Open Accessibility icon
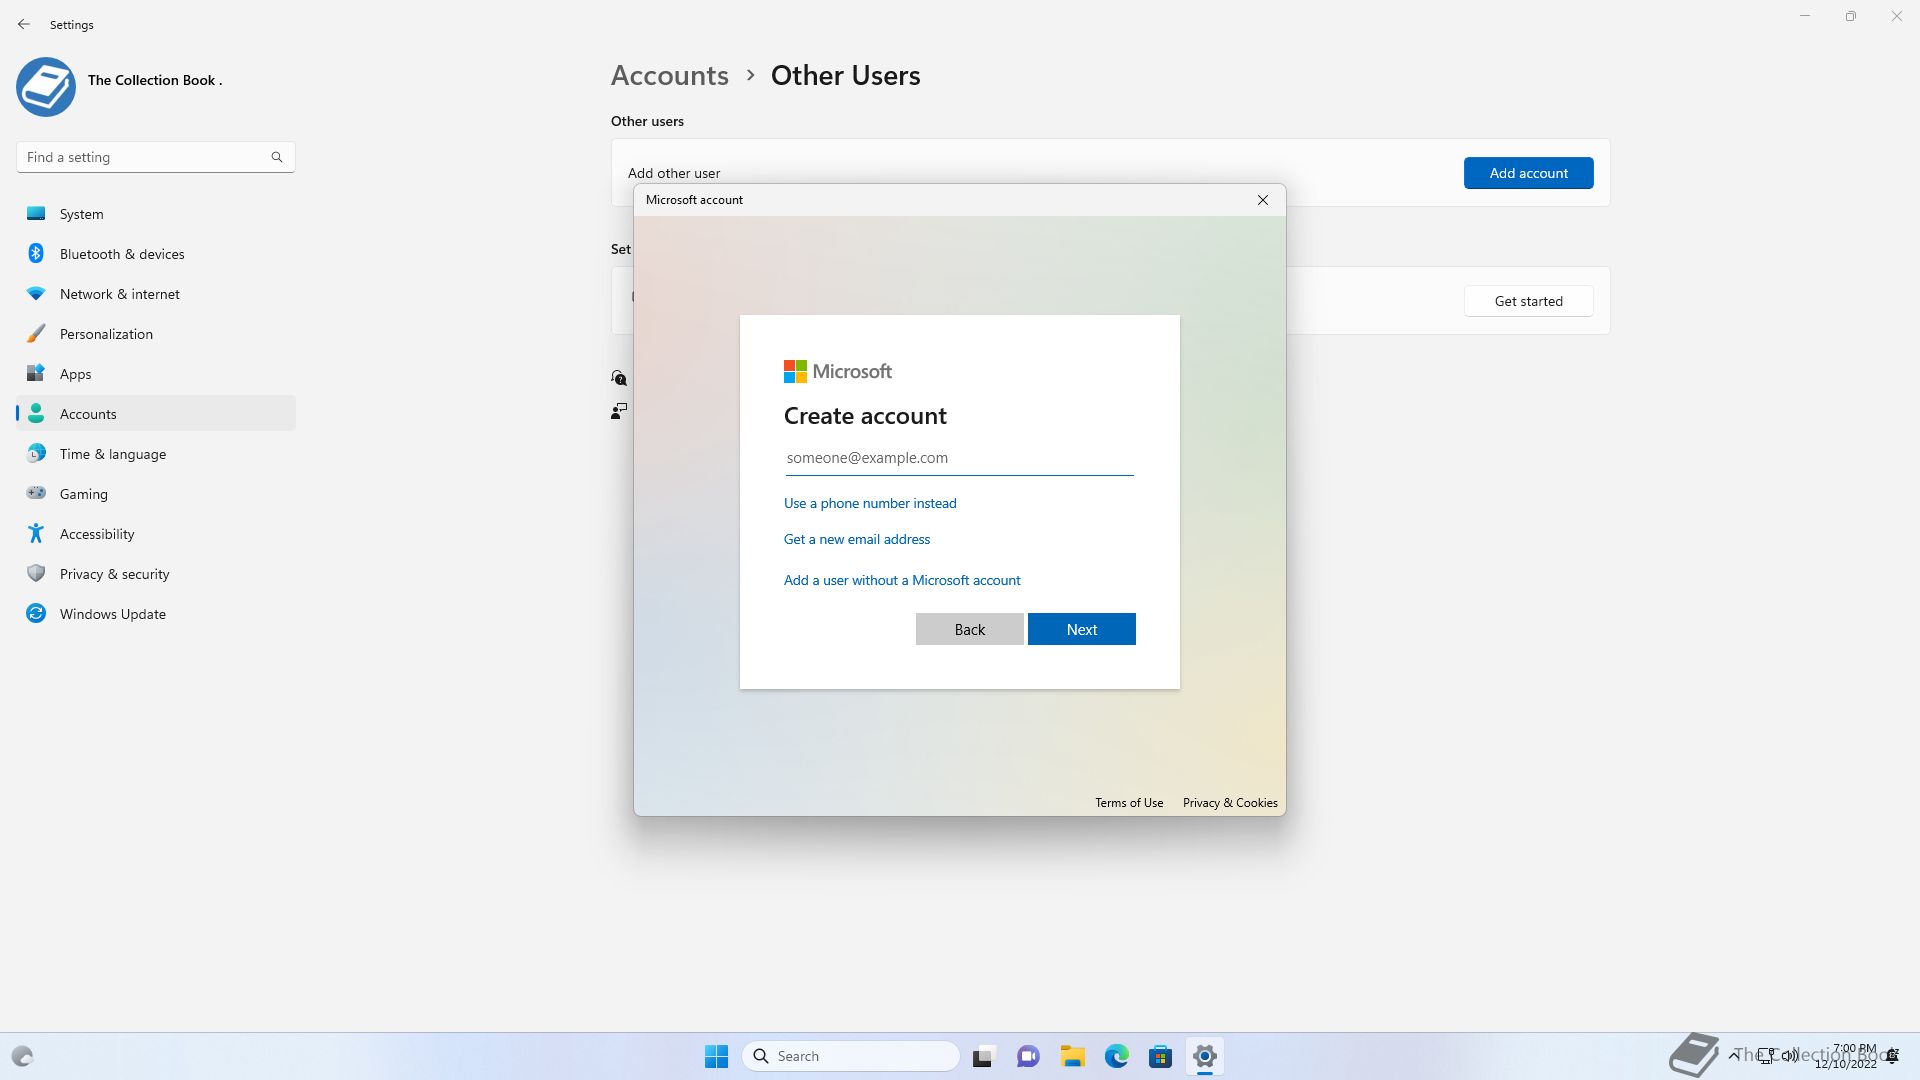 36,534
